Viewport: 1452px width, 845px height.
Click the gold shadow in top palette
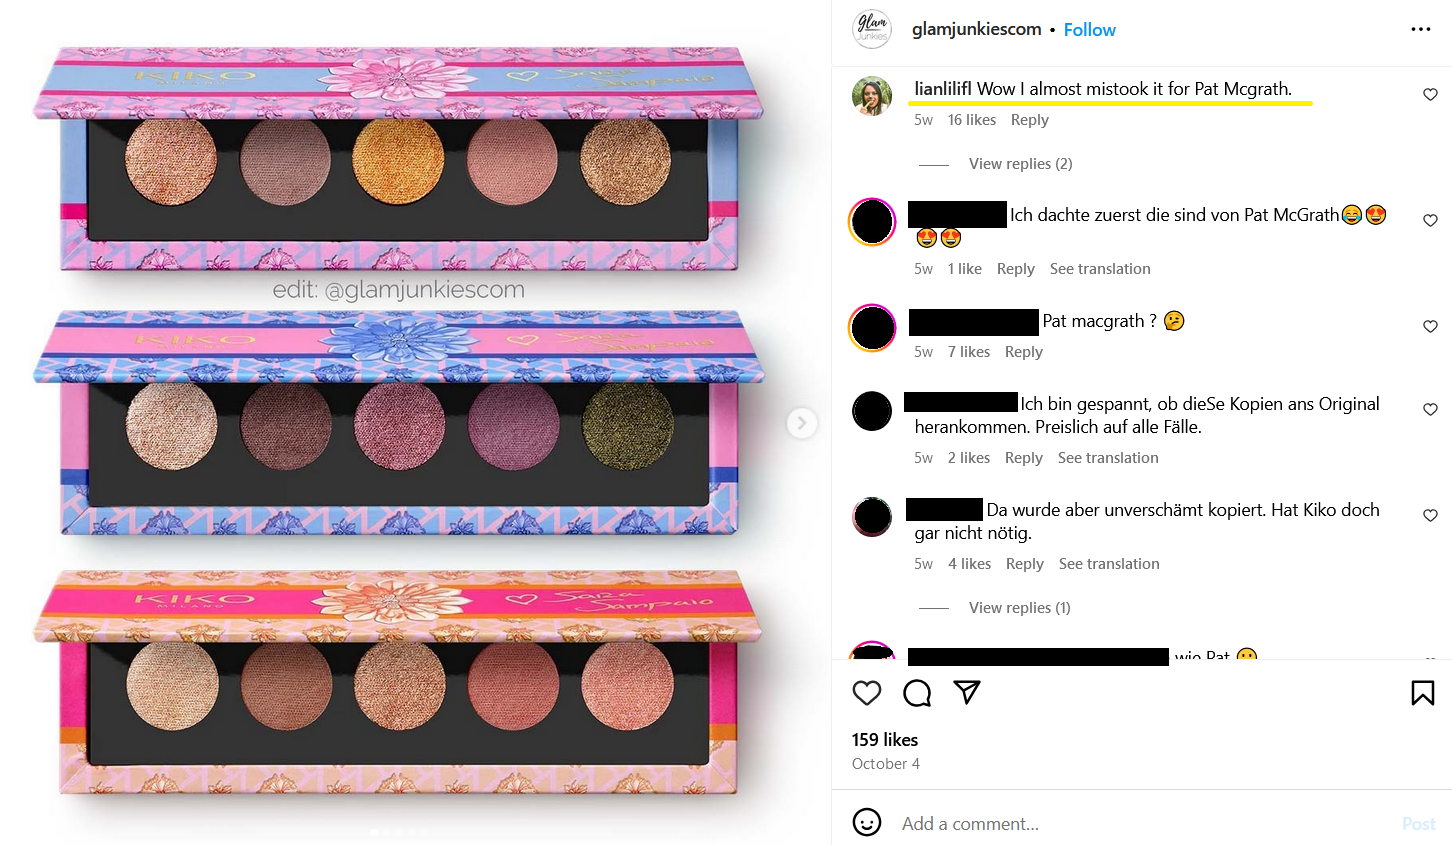pyautogui.click(x=398, y=161)
